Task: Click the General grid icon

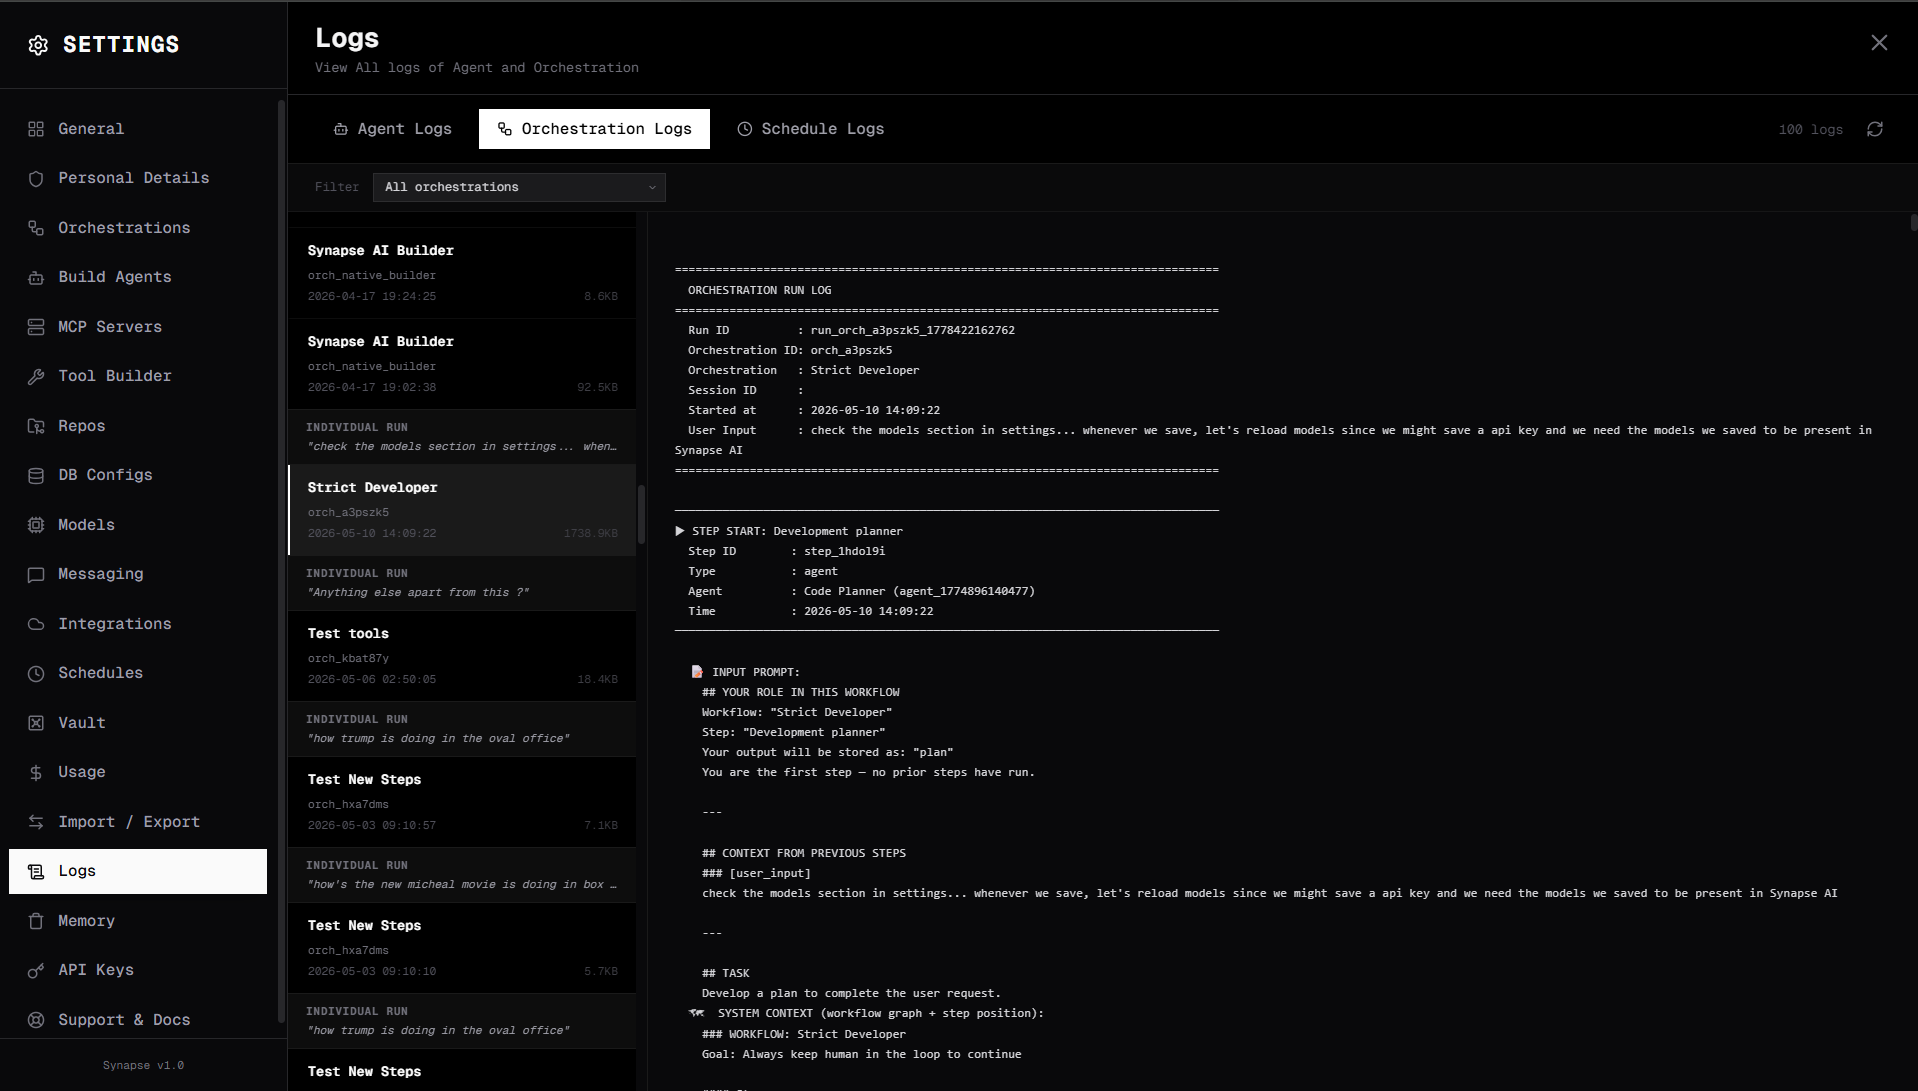Action: coord(36,129)
